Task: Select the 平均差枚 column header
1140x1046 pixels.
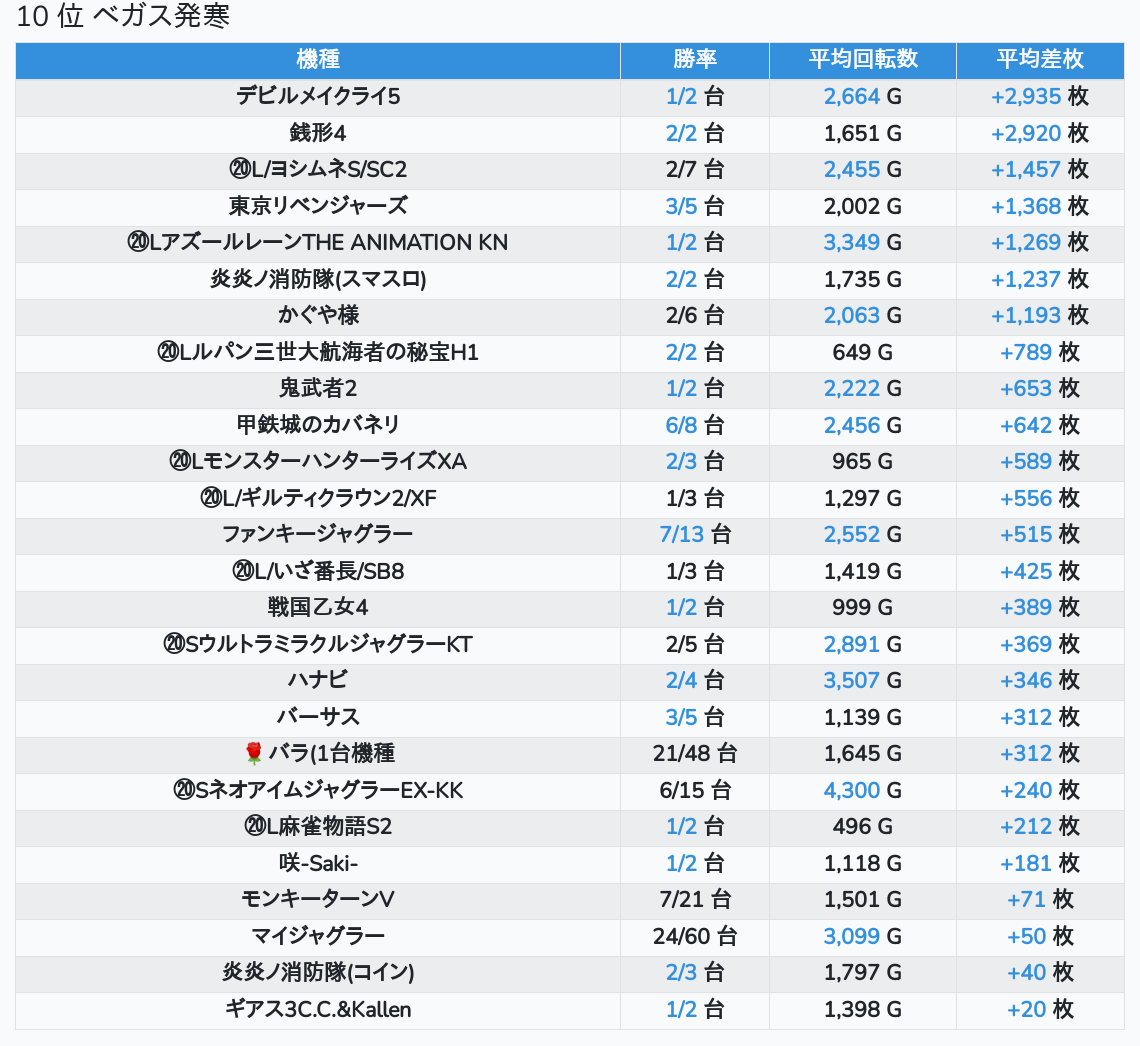Action: coord(1039,60)
